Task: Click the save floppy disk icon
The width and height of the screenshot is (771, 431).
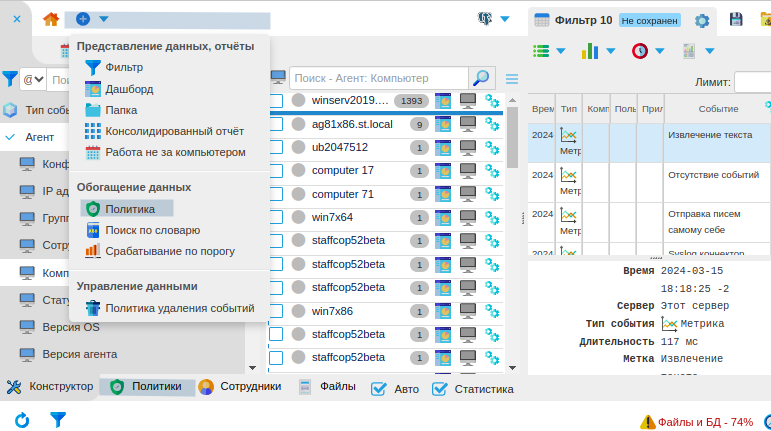Action: coord(736,21)
